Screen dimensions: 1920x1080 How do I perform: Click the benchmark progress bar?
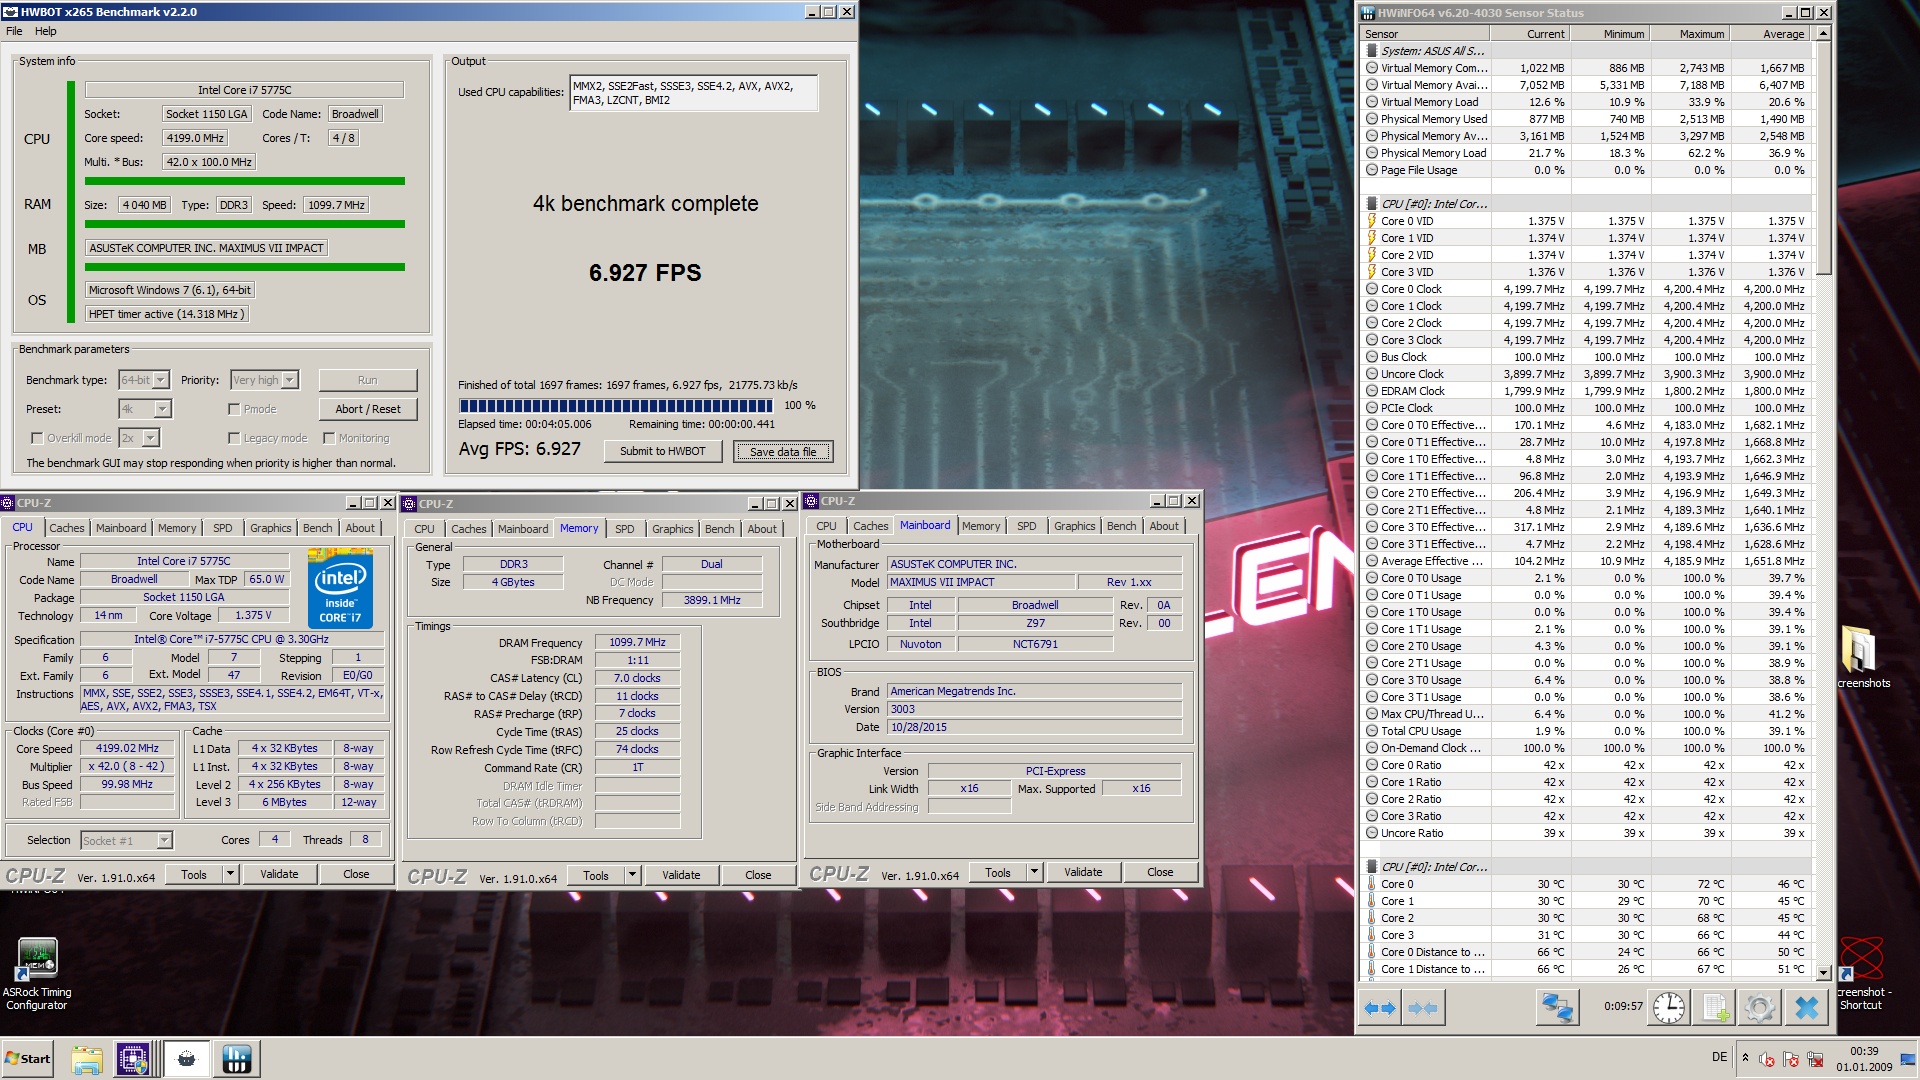click(616, 406)
